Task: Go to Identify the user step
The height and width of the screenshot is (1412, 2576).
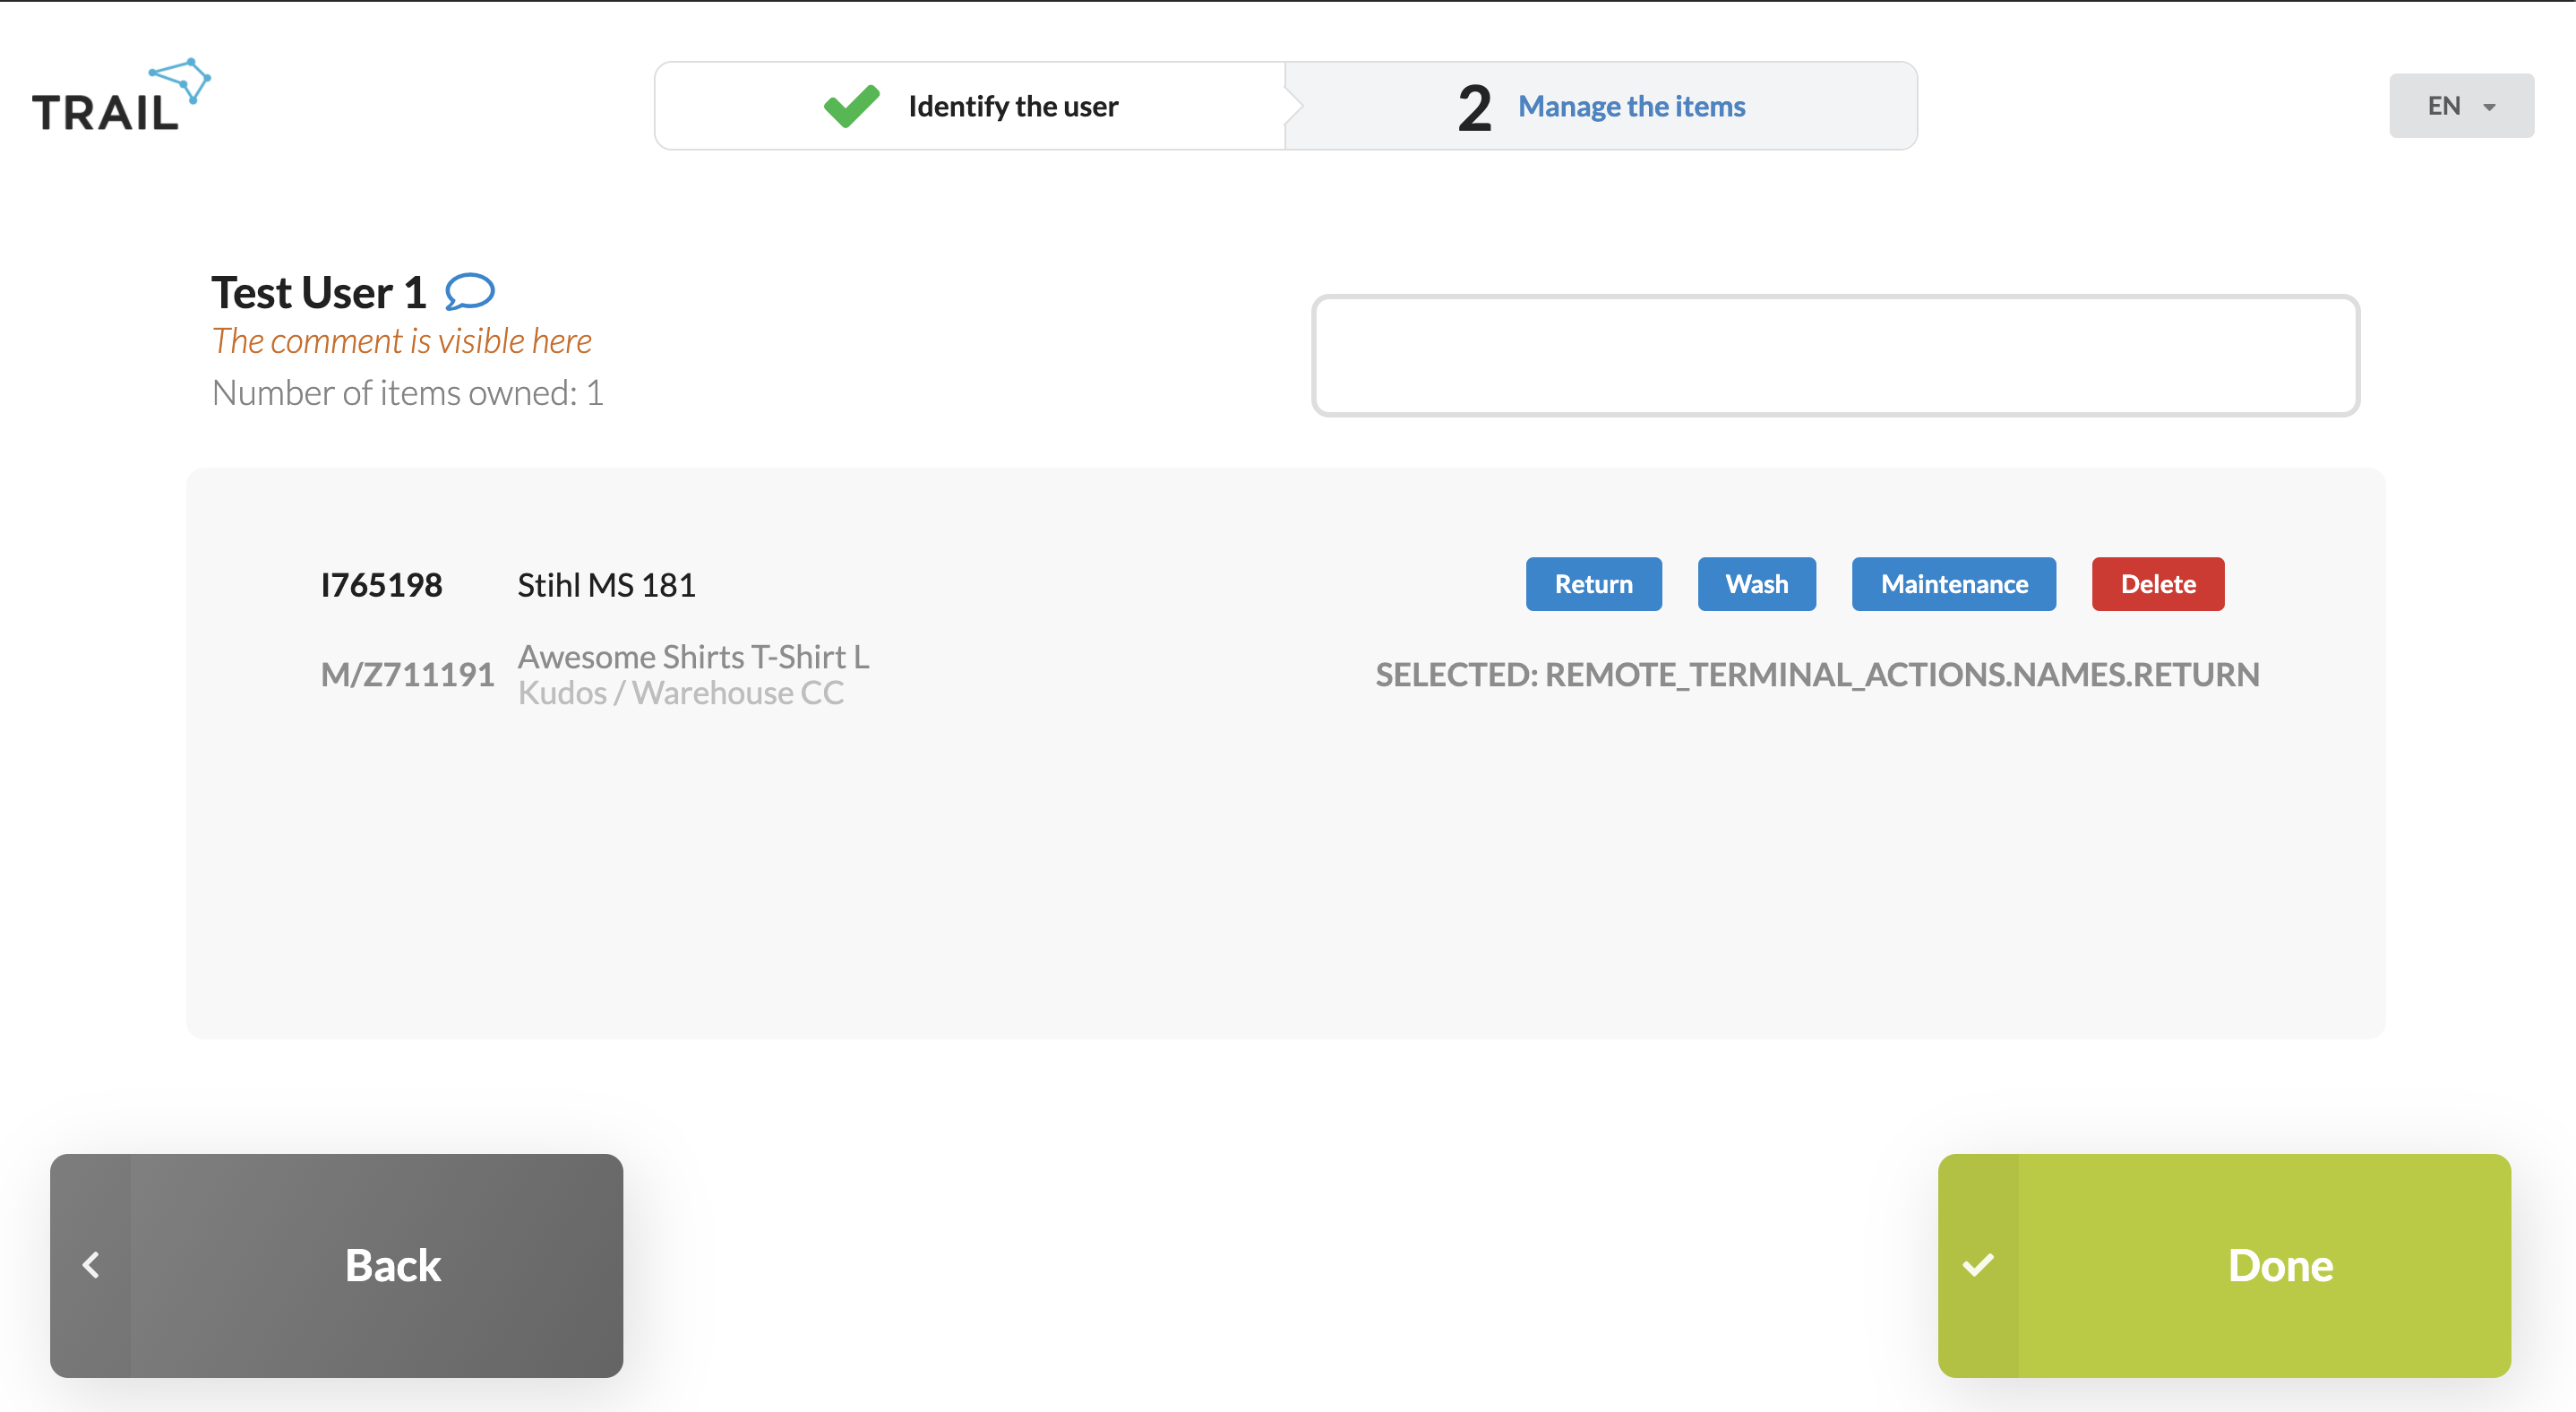Action: pyautogui.click(x=969, y=106)
